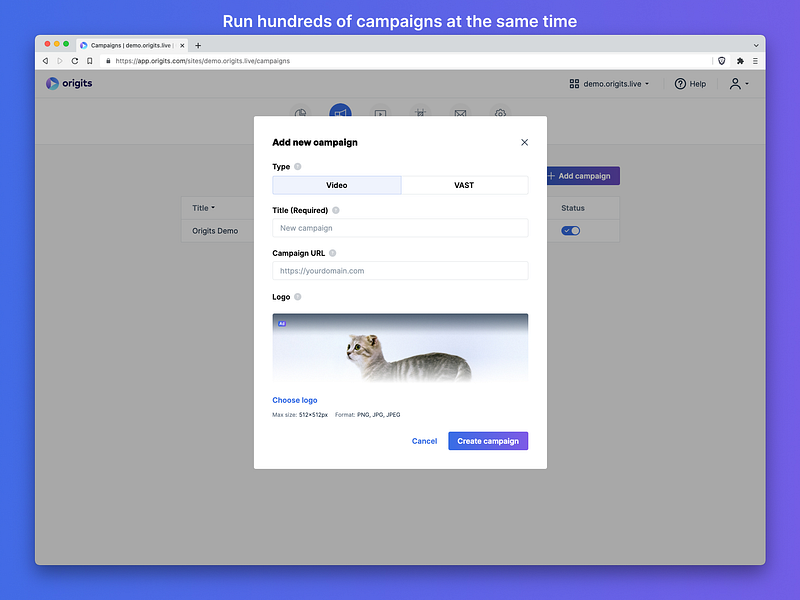800x600 pixels.
Task: Open the user account dropdown
Action: coord(739,84)
